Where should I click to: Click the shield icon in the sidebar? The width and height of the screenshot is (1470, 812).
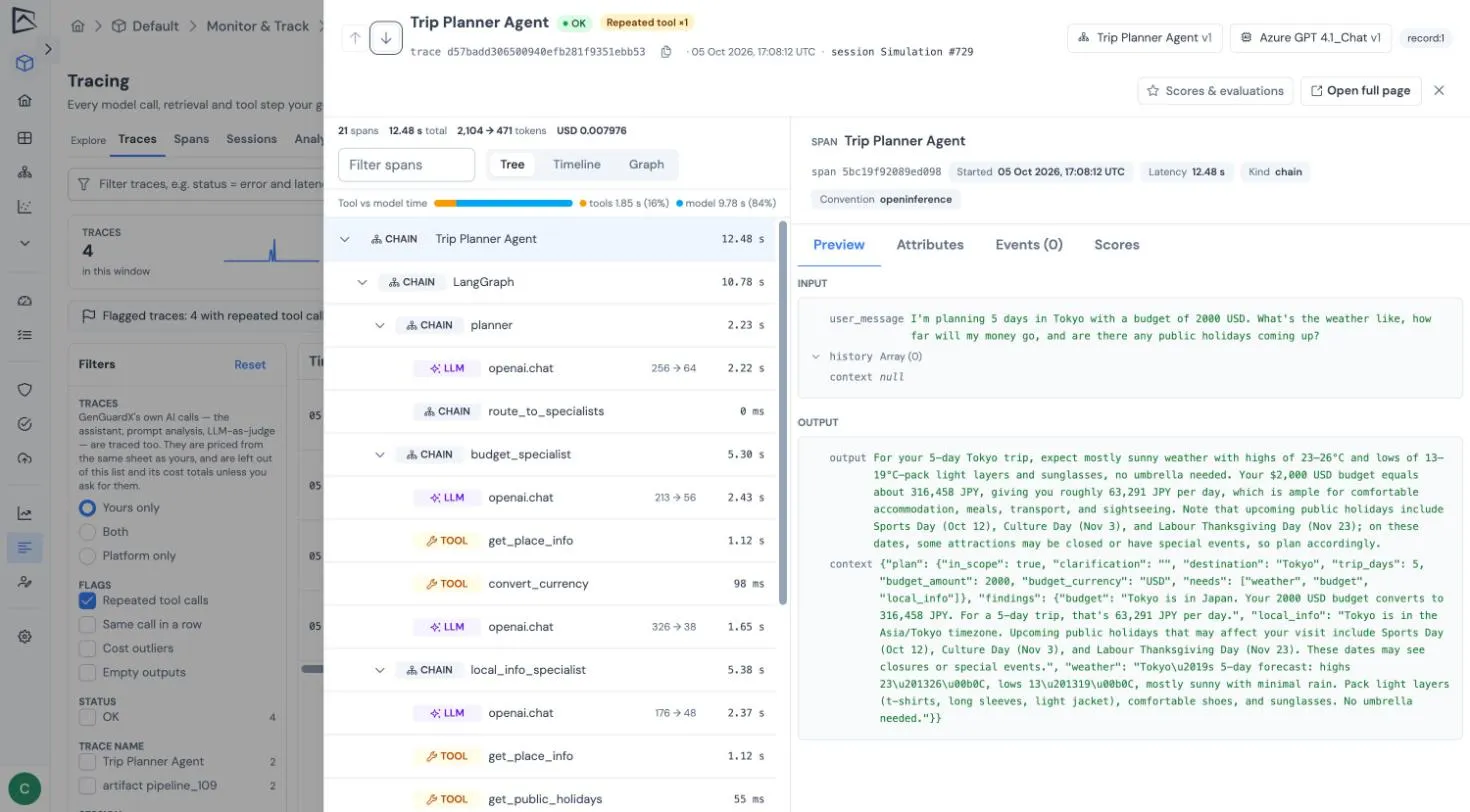[x=25, y=390]
